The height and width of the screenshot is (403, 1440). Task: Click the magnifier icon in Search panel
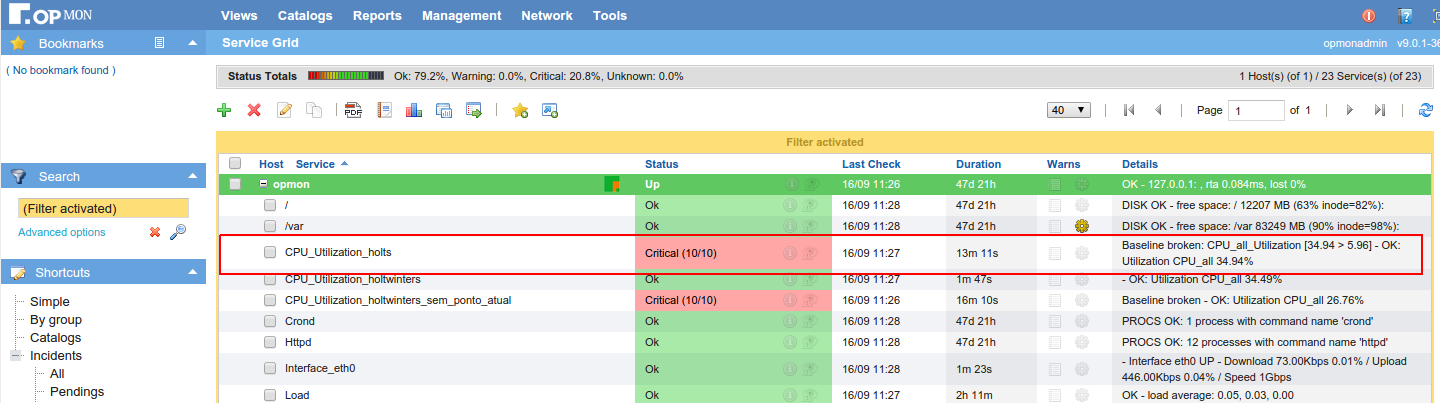178,232
